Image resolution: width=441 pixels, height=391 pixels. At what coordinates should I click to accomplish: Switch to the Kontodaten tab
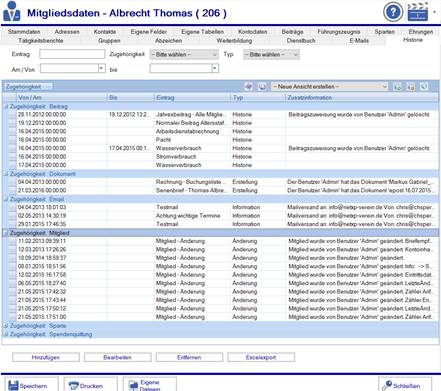click(x=252, y=32)
